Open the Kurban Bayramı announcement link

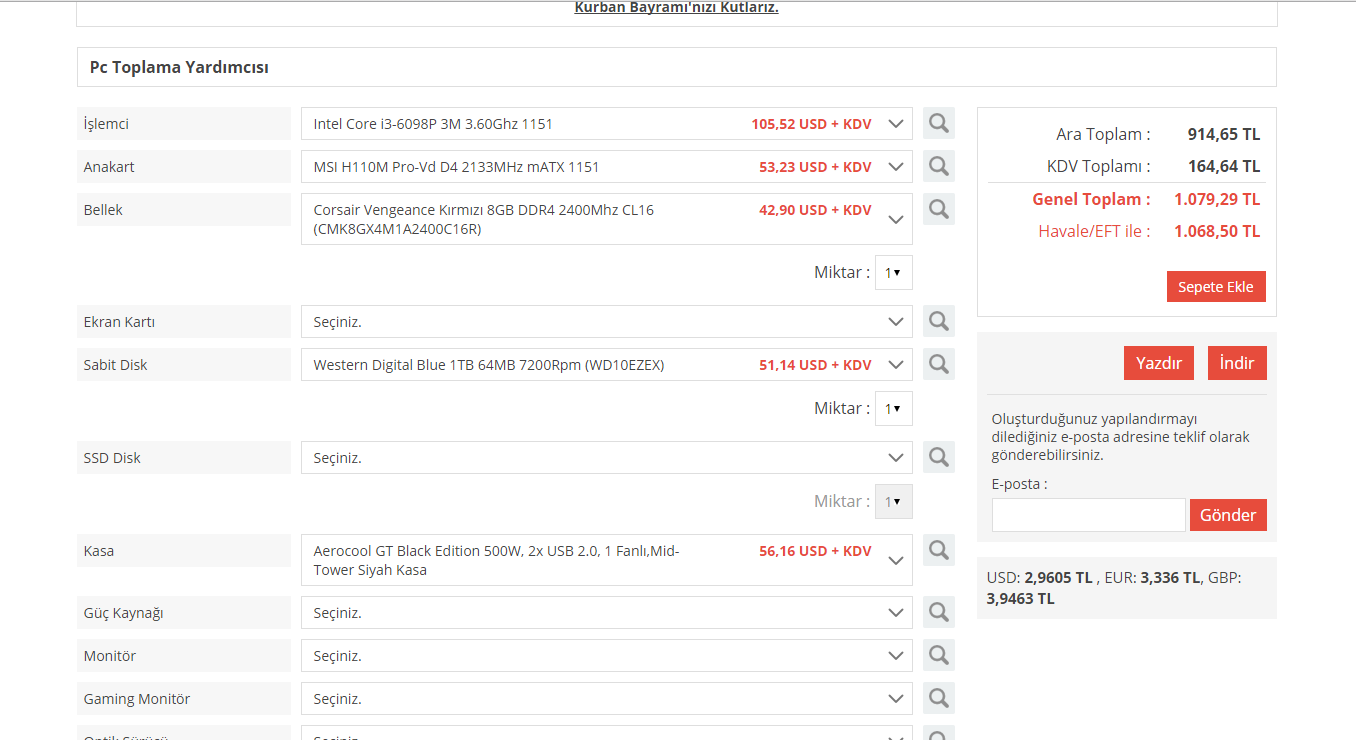[676, 8]
